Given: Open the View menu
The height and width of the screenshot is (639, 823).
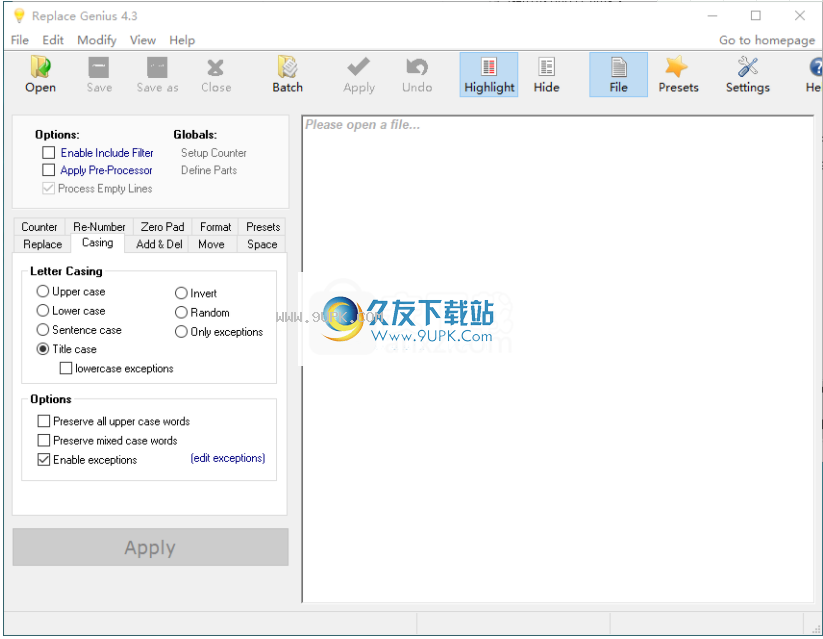Looking at the screenshot, I should [143, 40].
